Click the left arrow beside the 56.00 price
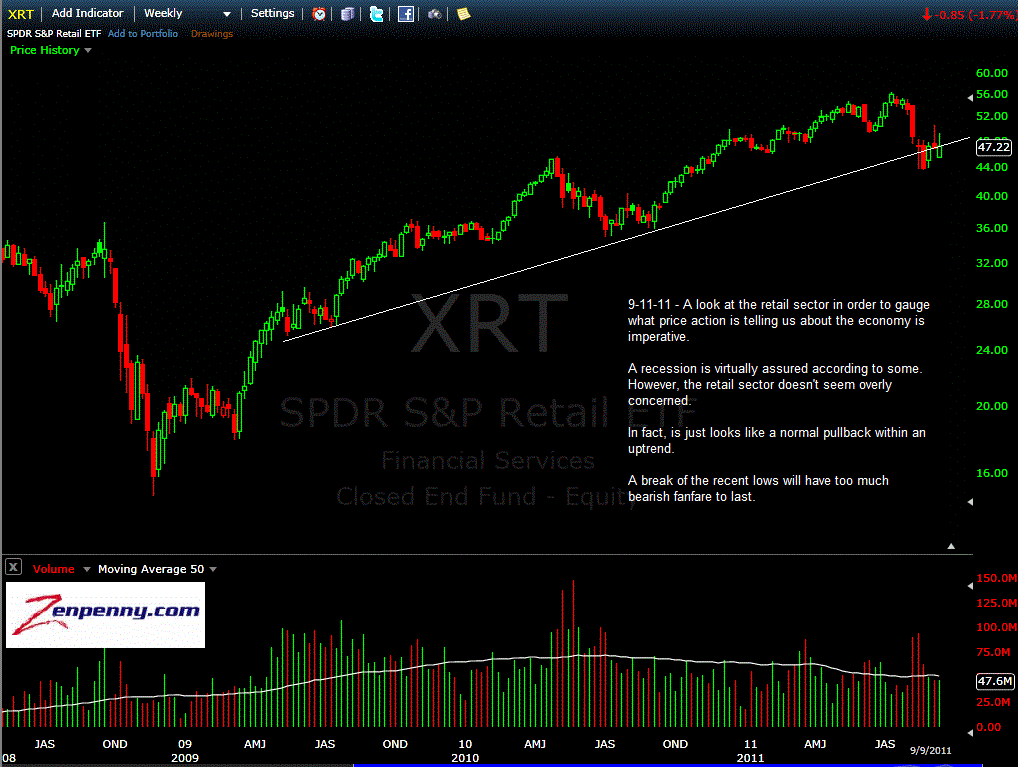 pos(970,98)
